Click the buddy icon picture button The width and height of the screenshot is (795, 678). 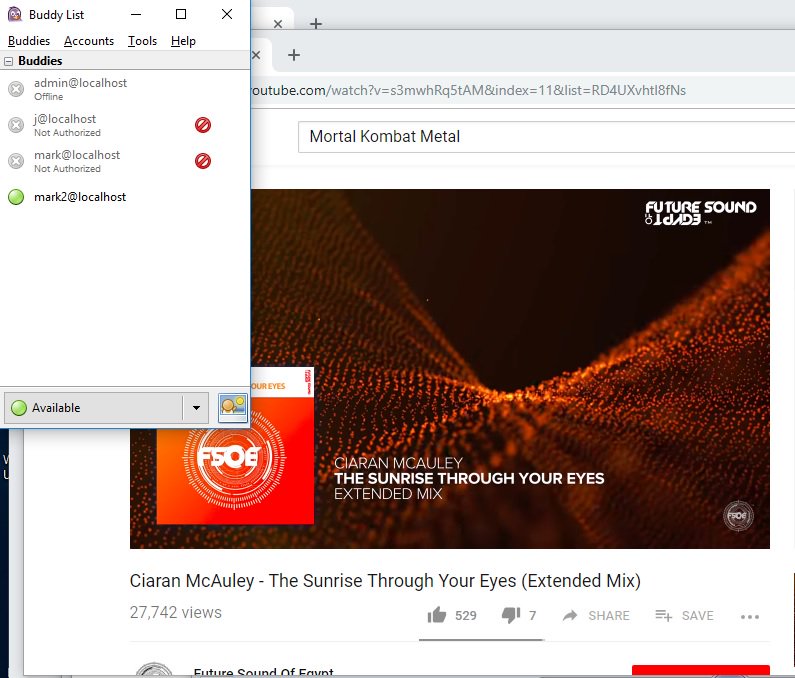pyautogui.click(x=233, y=408)
